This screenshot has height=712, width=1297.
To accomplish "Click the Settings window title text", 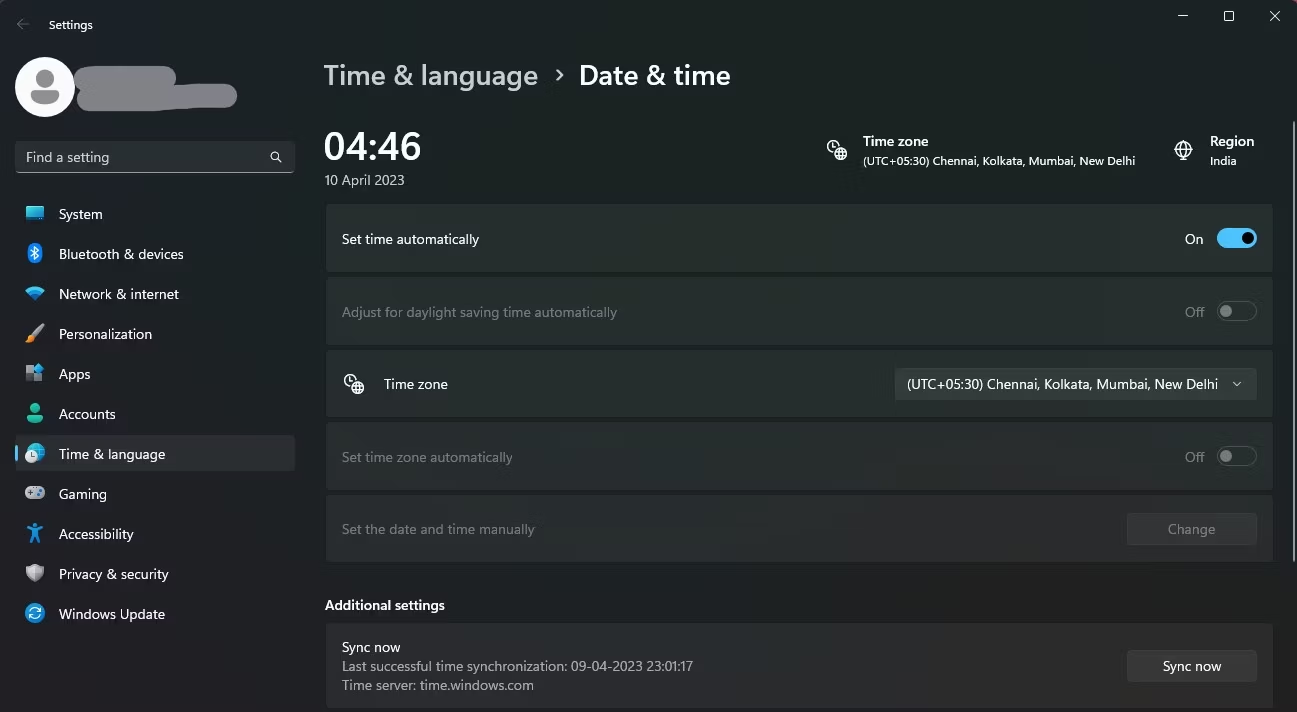I will (x=71, y=25).
